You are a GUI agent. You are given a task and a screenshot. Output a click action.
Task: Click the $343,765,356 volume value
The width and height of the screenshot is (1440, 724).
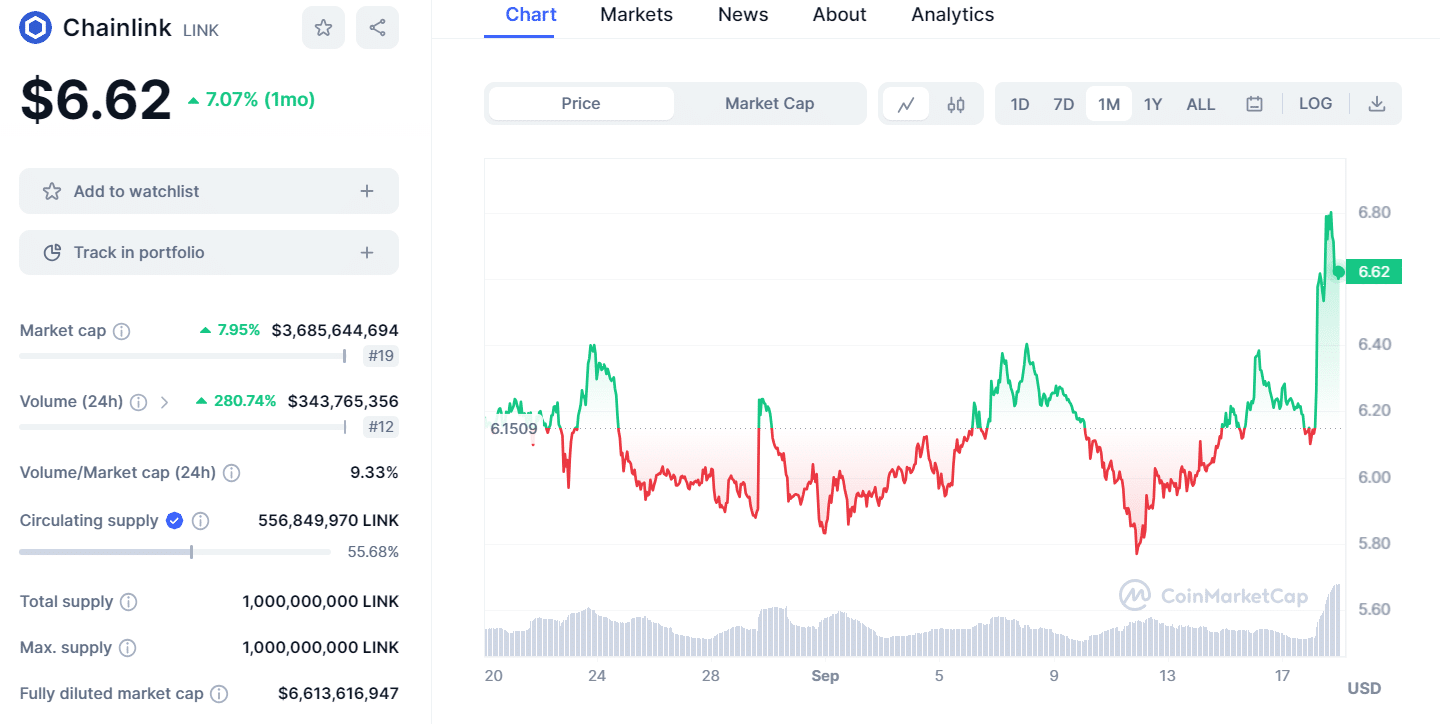click(x=343, y=401)
